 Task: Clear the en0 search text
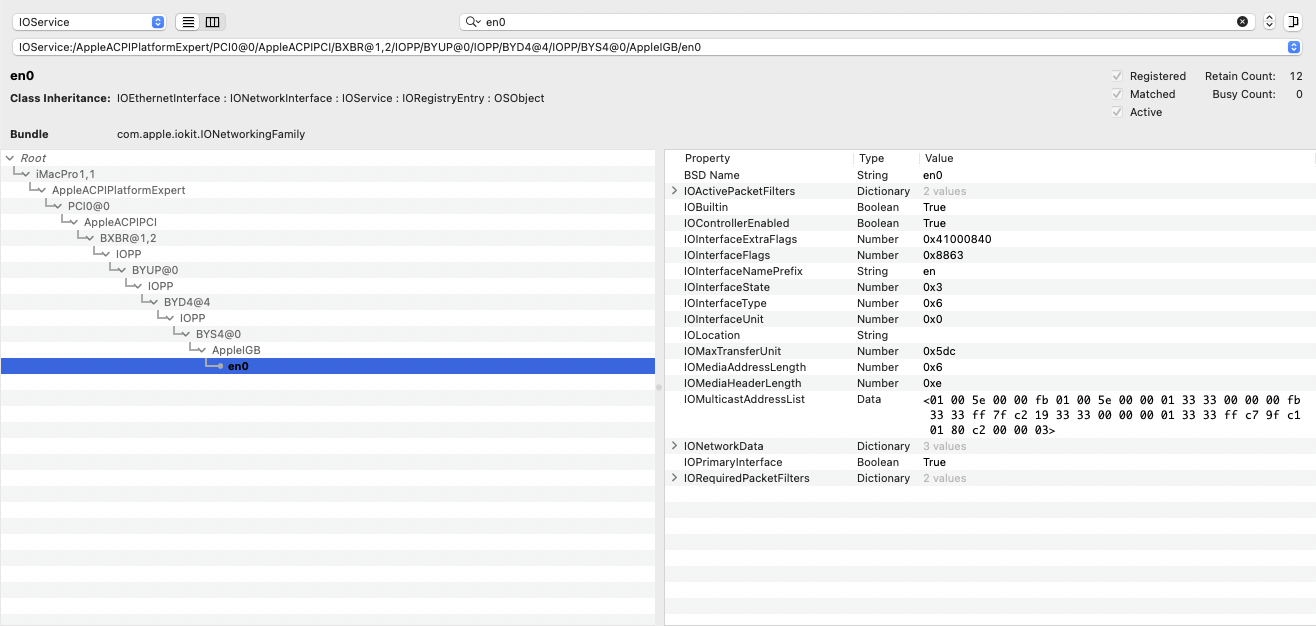point(1242,21)
